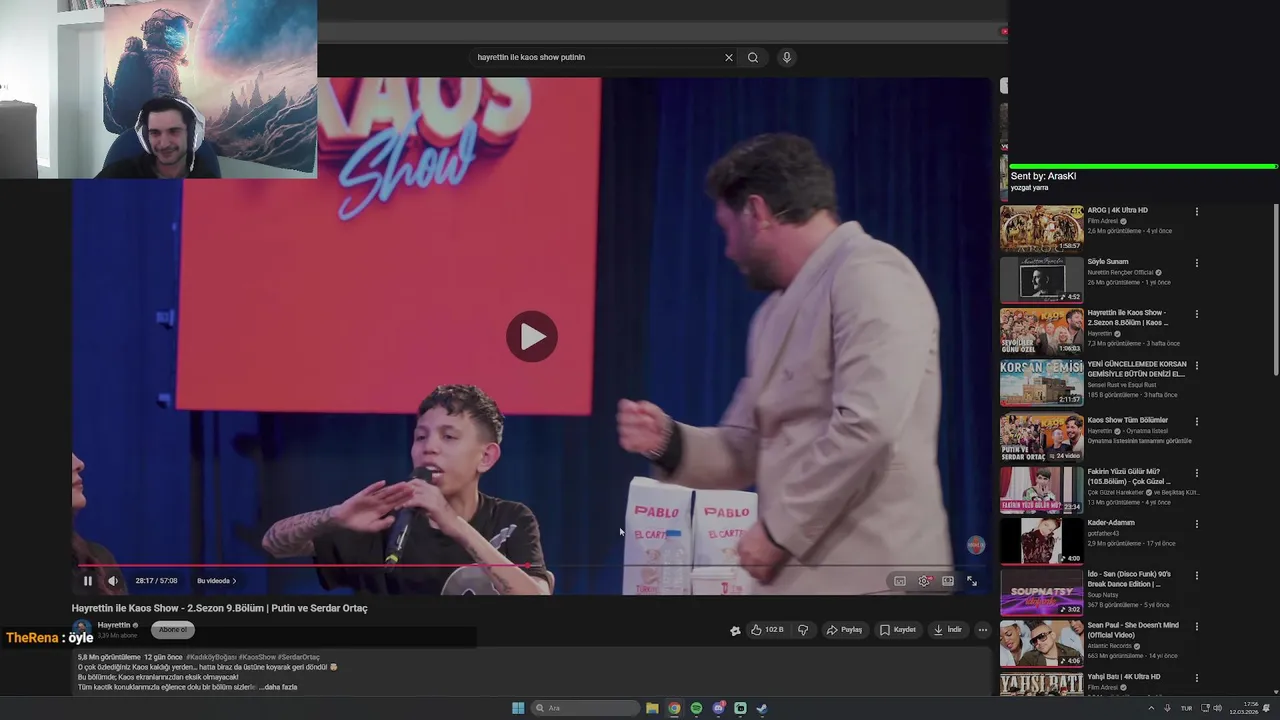Change the TUR keyboard language indicator
1280x720 pixels.
(x=1188, y=708)
